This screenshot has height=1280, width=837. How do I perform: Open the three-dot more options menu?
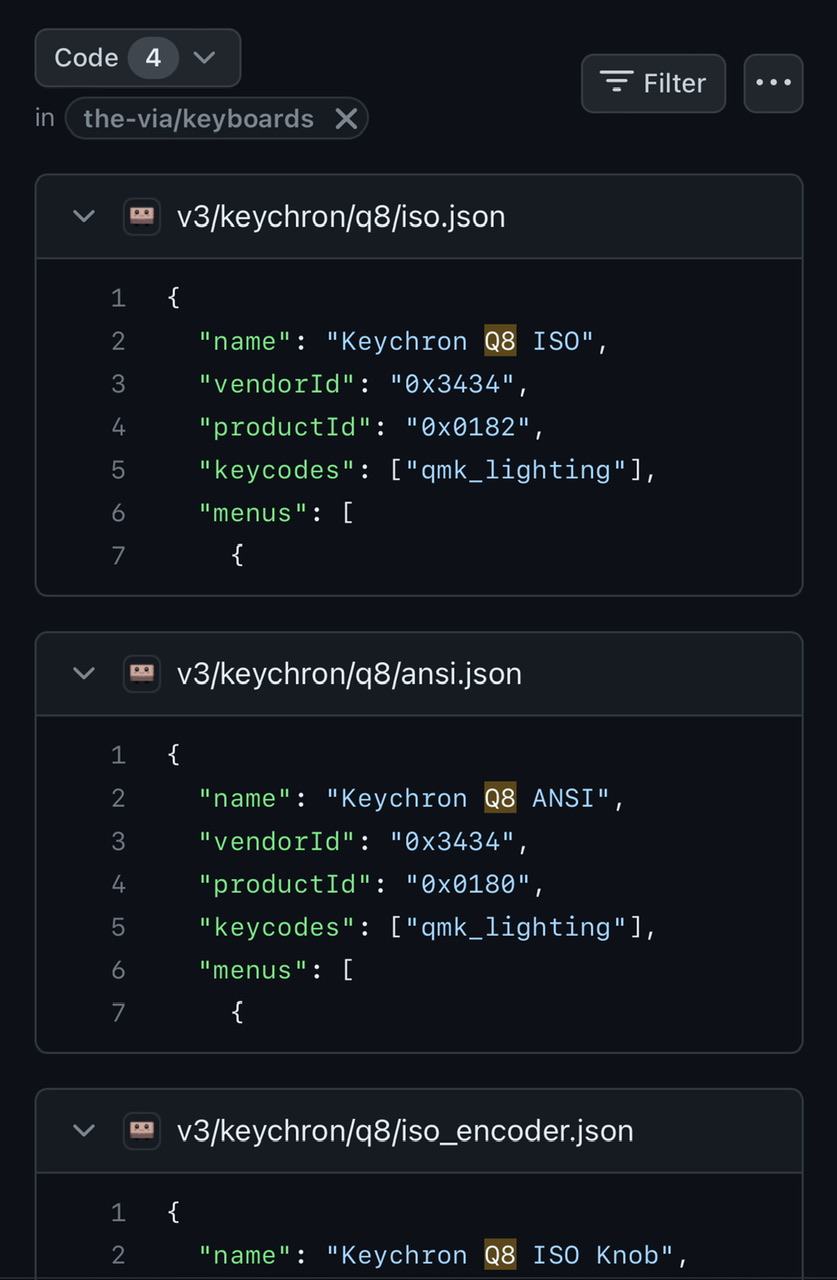click(773, 83)
